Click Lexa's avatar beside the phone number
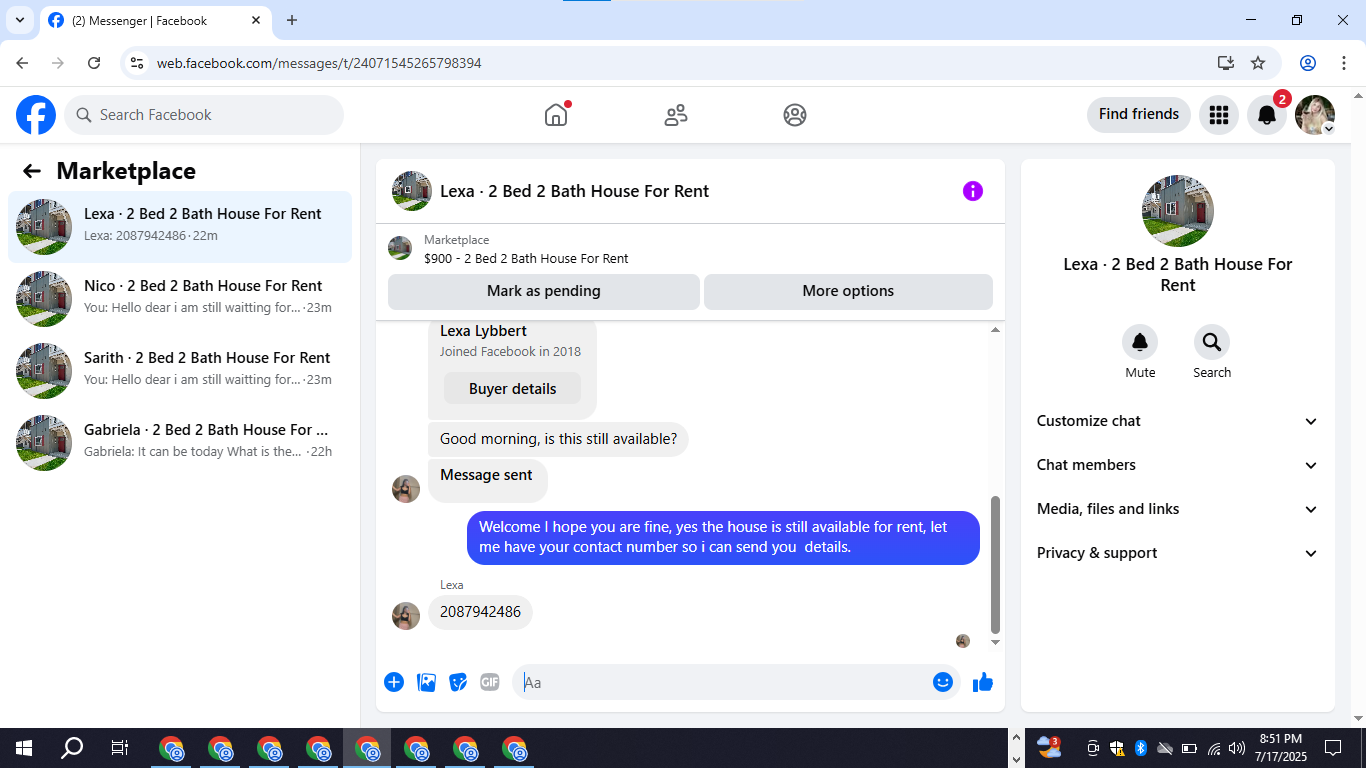 406,616
